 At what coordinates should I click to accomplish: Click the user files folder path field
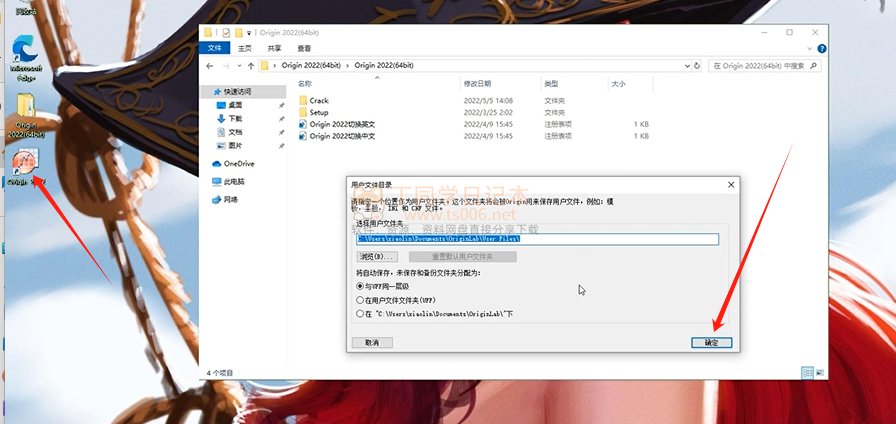537,239
